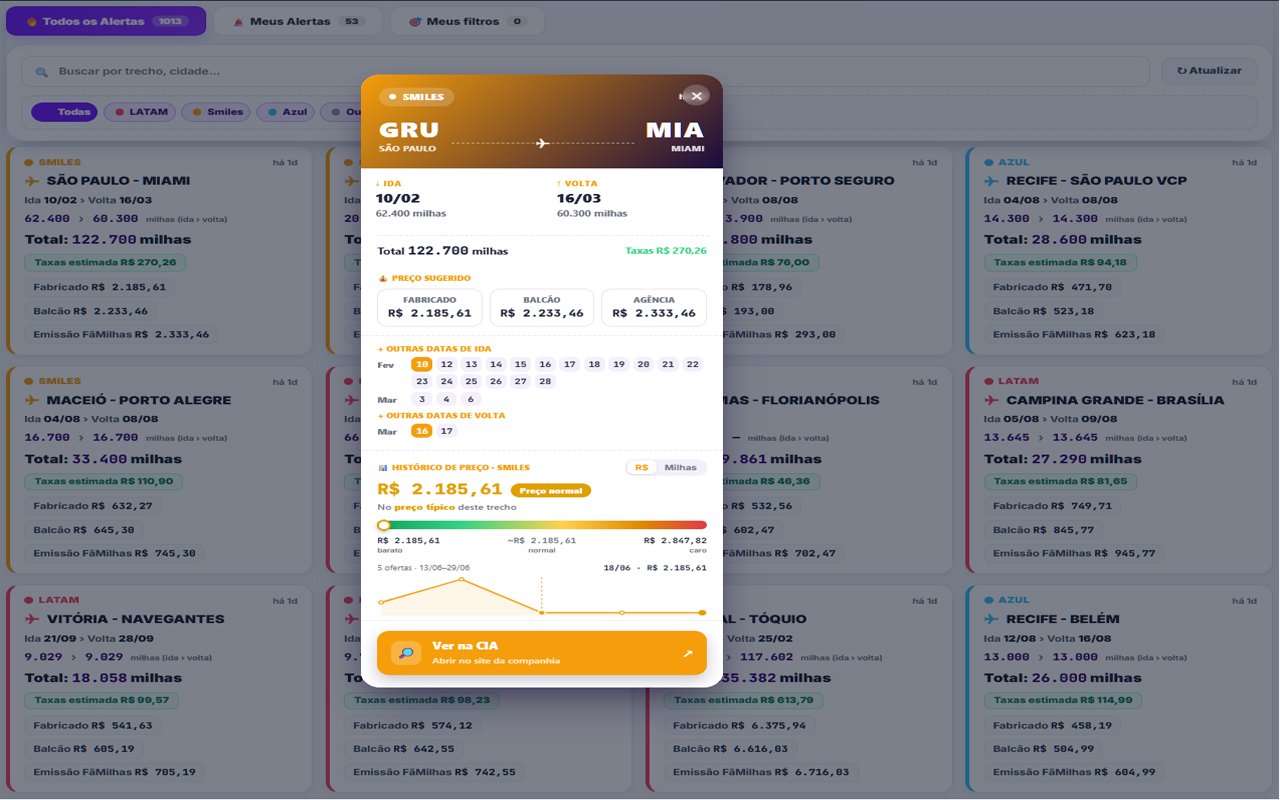Select departure date Fev 25

pos(471,382)
